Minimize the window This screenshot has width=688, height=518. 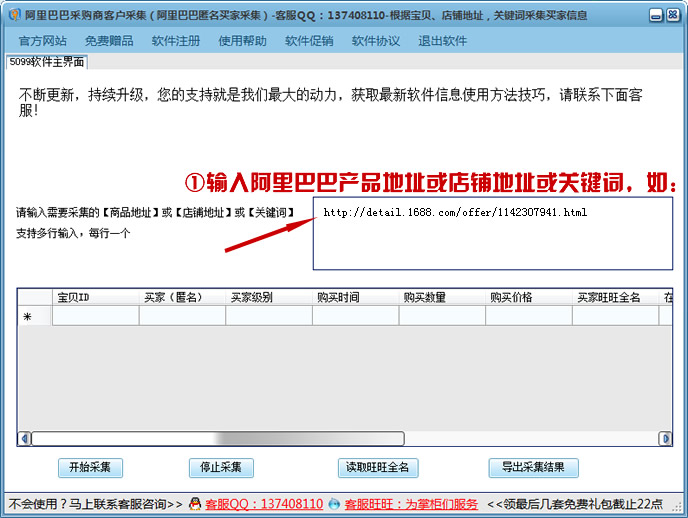[656, 15]
